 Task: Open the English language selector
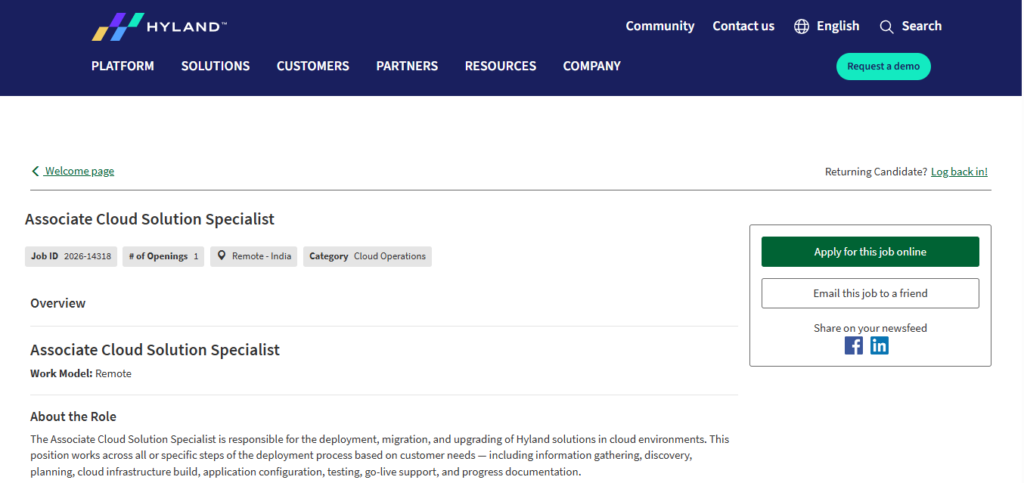[x=838, y=26]
